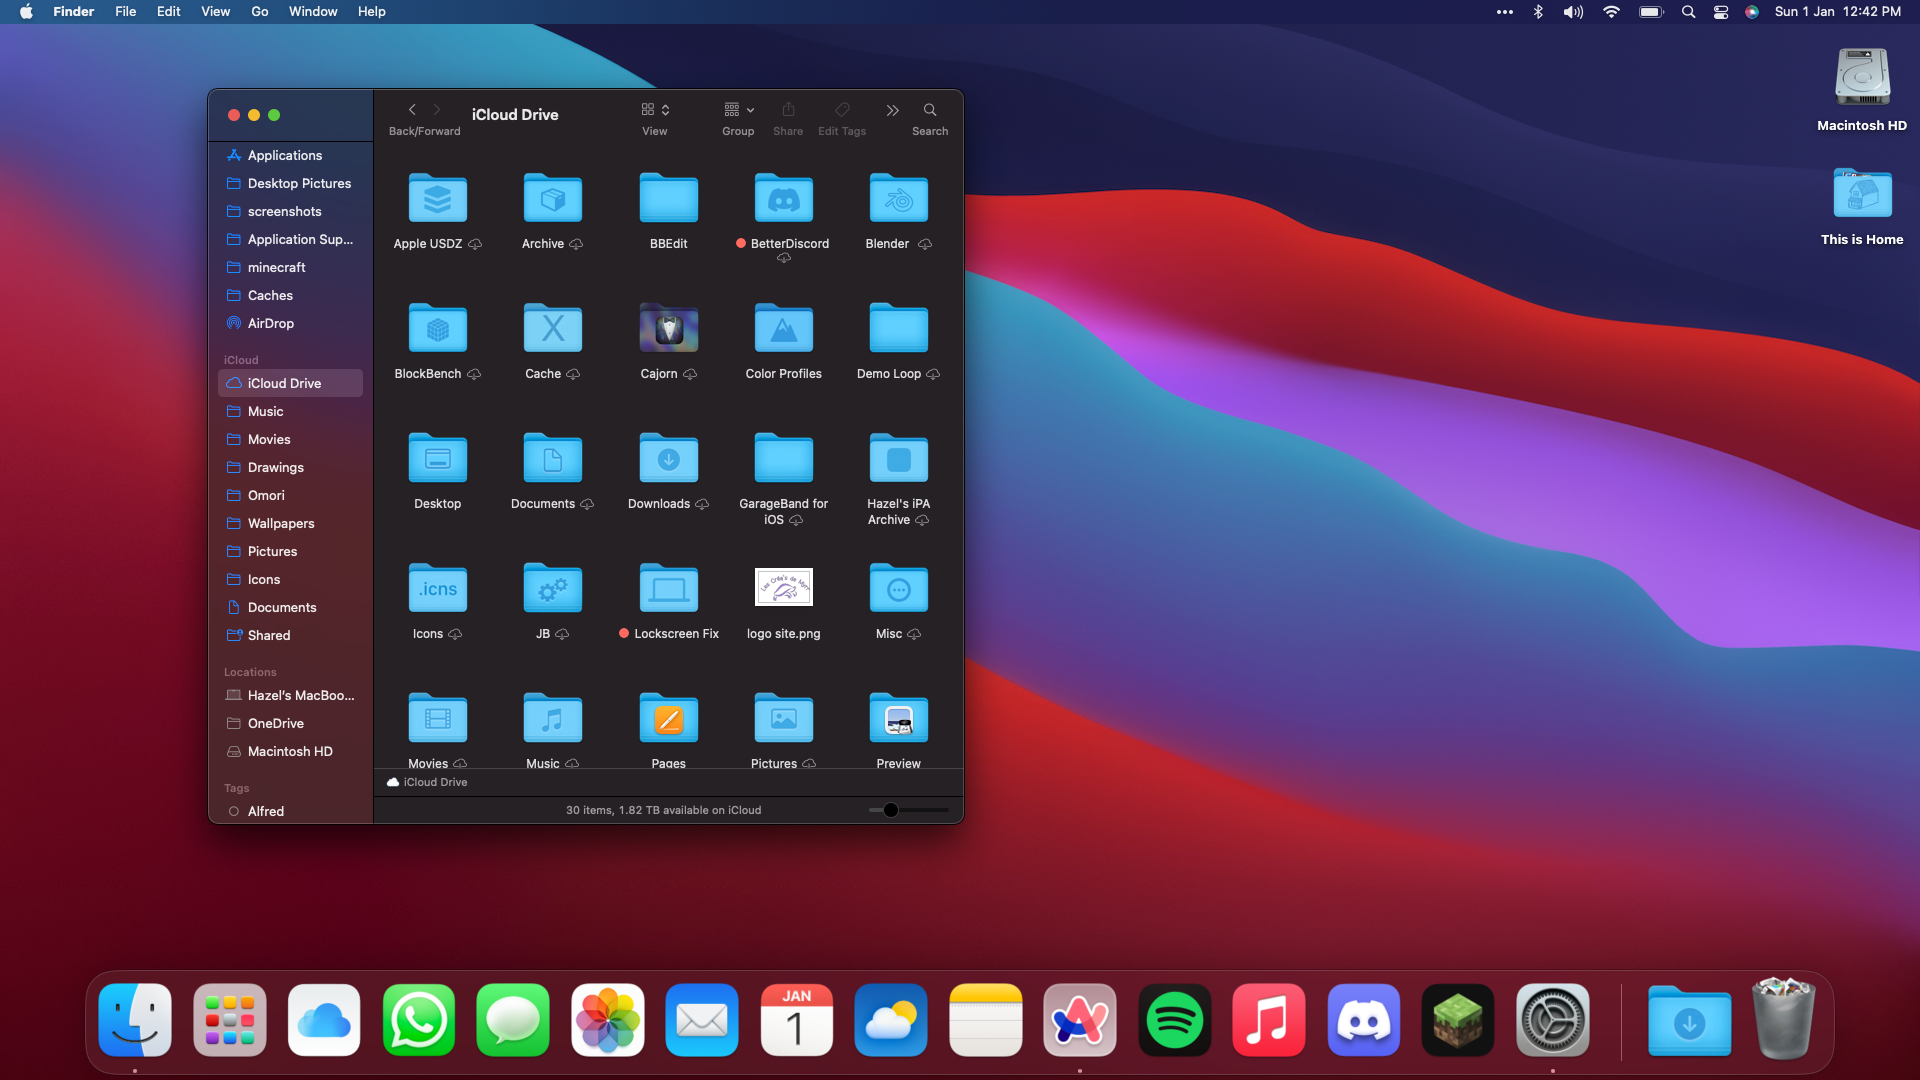Open the BetterDiscord folder

point(783,198)
